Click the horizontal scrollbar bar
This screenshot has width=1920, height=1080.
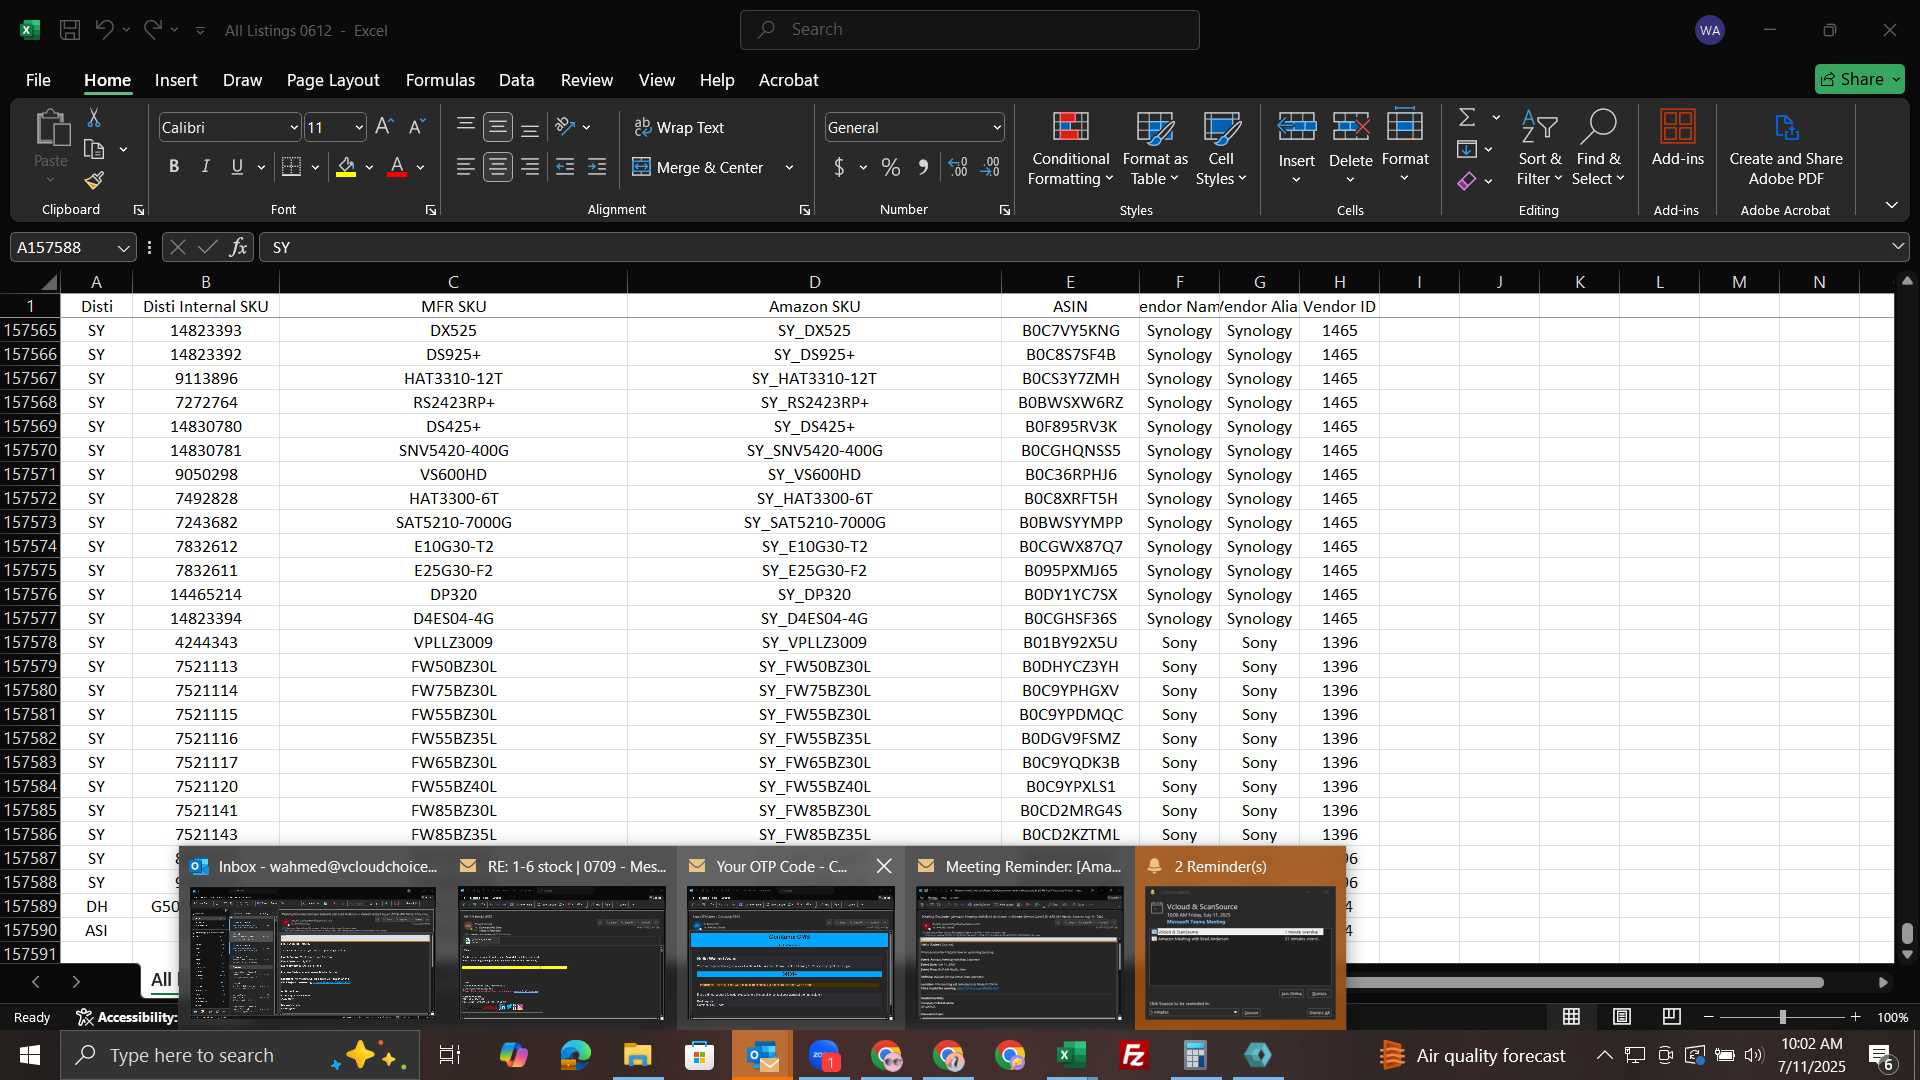click(x=1585, y=982)
